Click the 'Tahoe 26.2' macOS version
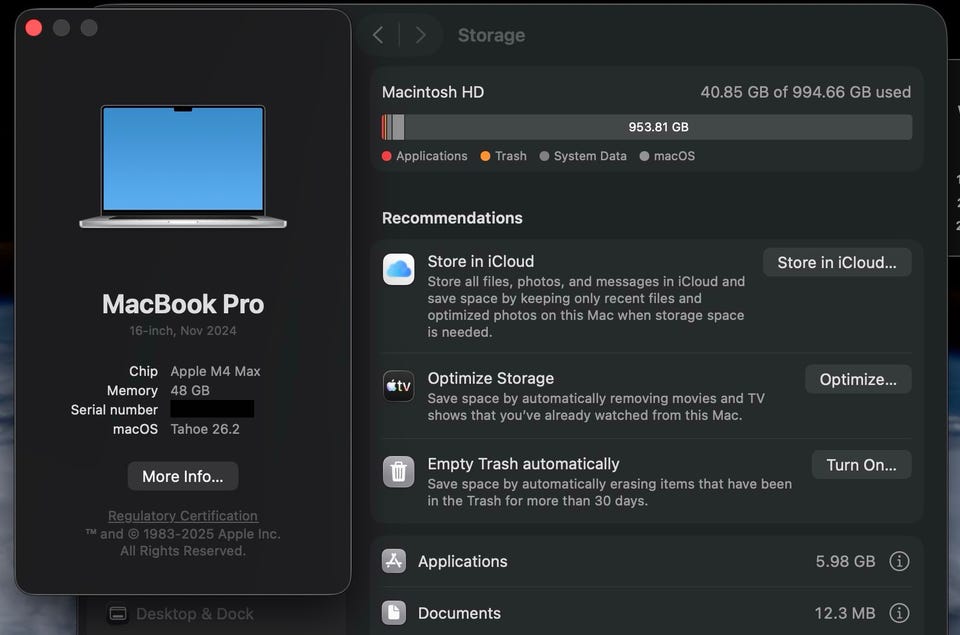This screenshot has height=635, width=960. click(205, 429)
